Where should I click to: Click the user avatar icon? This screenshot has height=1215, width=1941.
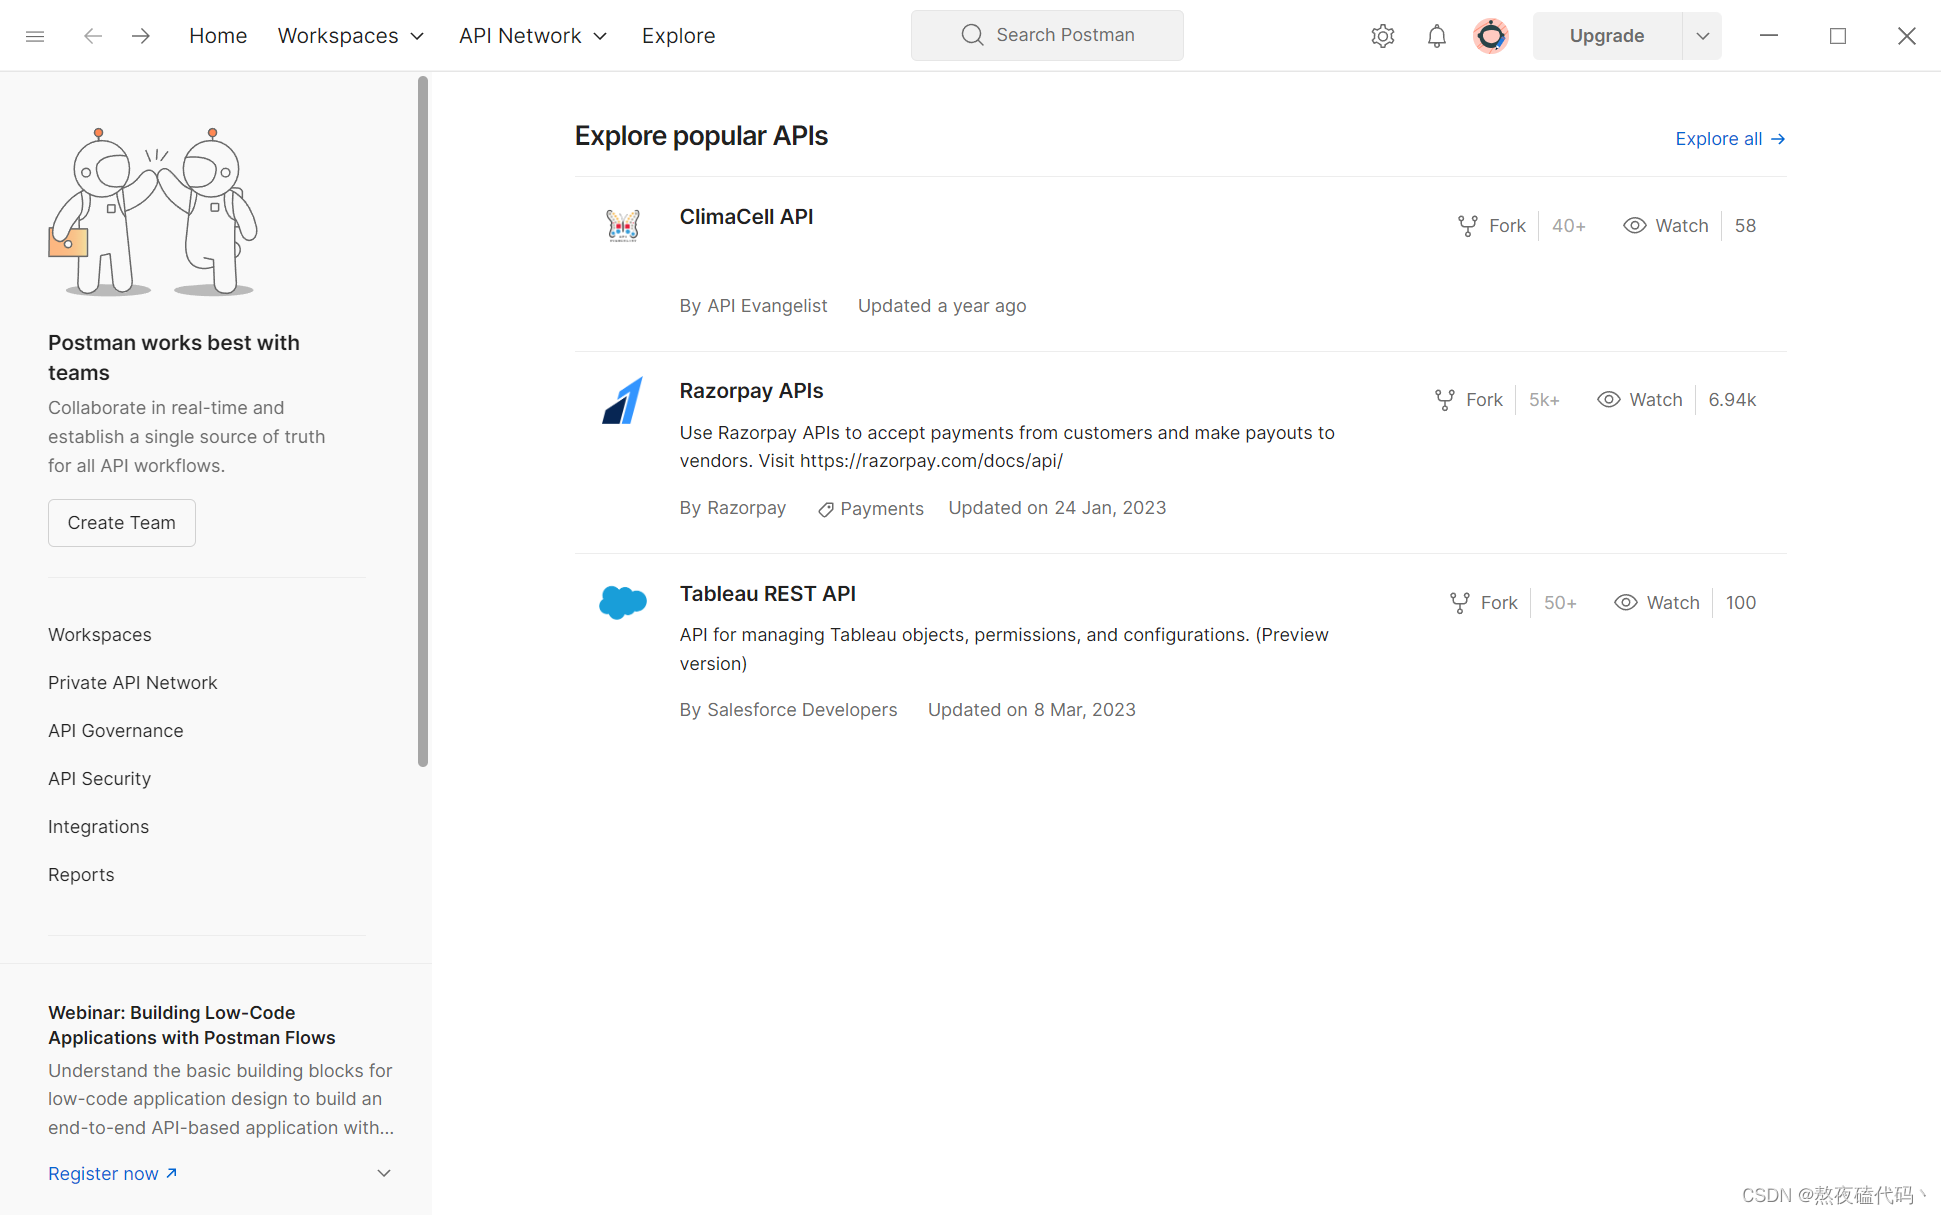coord(1490,36)
